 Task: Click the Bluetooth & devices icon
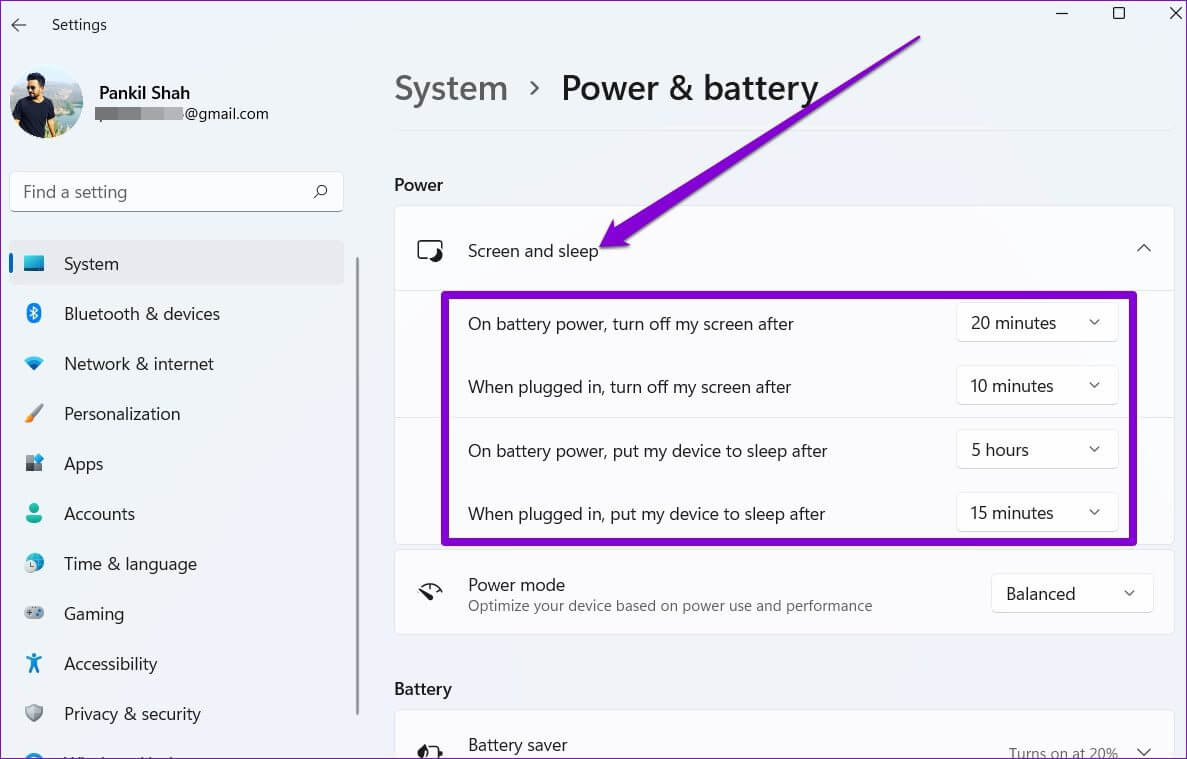[x=34, y=314]
